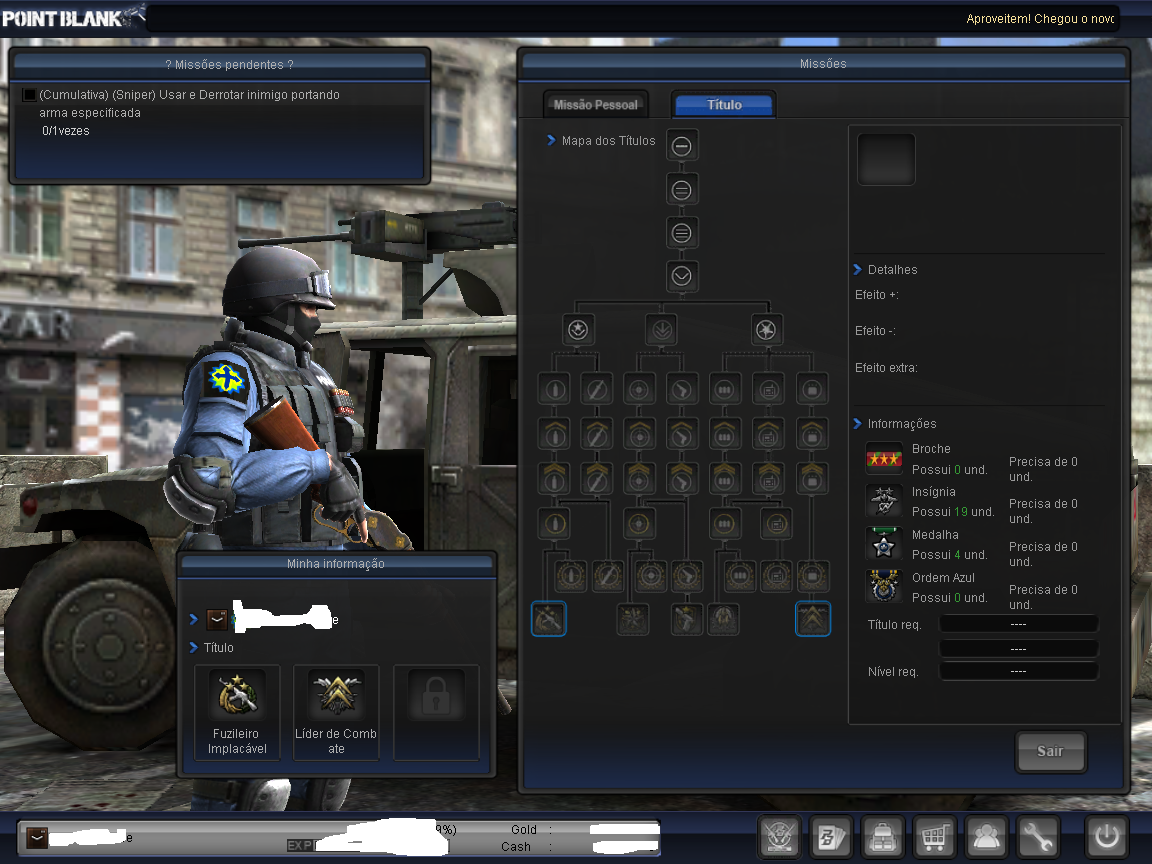The width and height of the screenshot is (1152, 864).
Task: Select the blue-highlighted crossed-rifles title icon
Action: point(549,619)
